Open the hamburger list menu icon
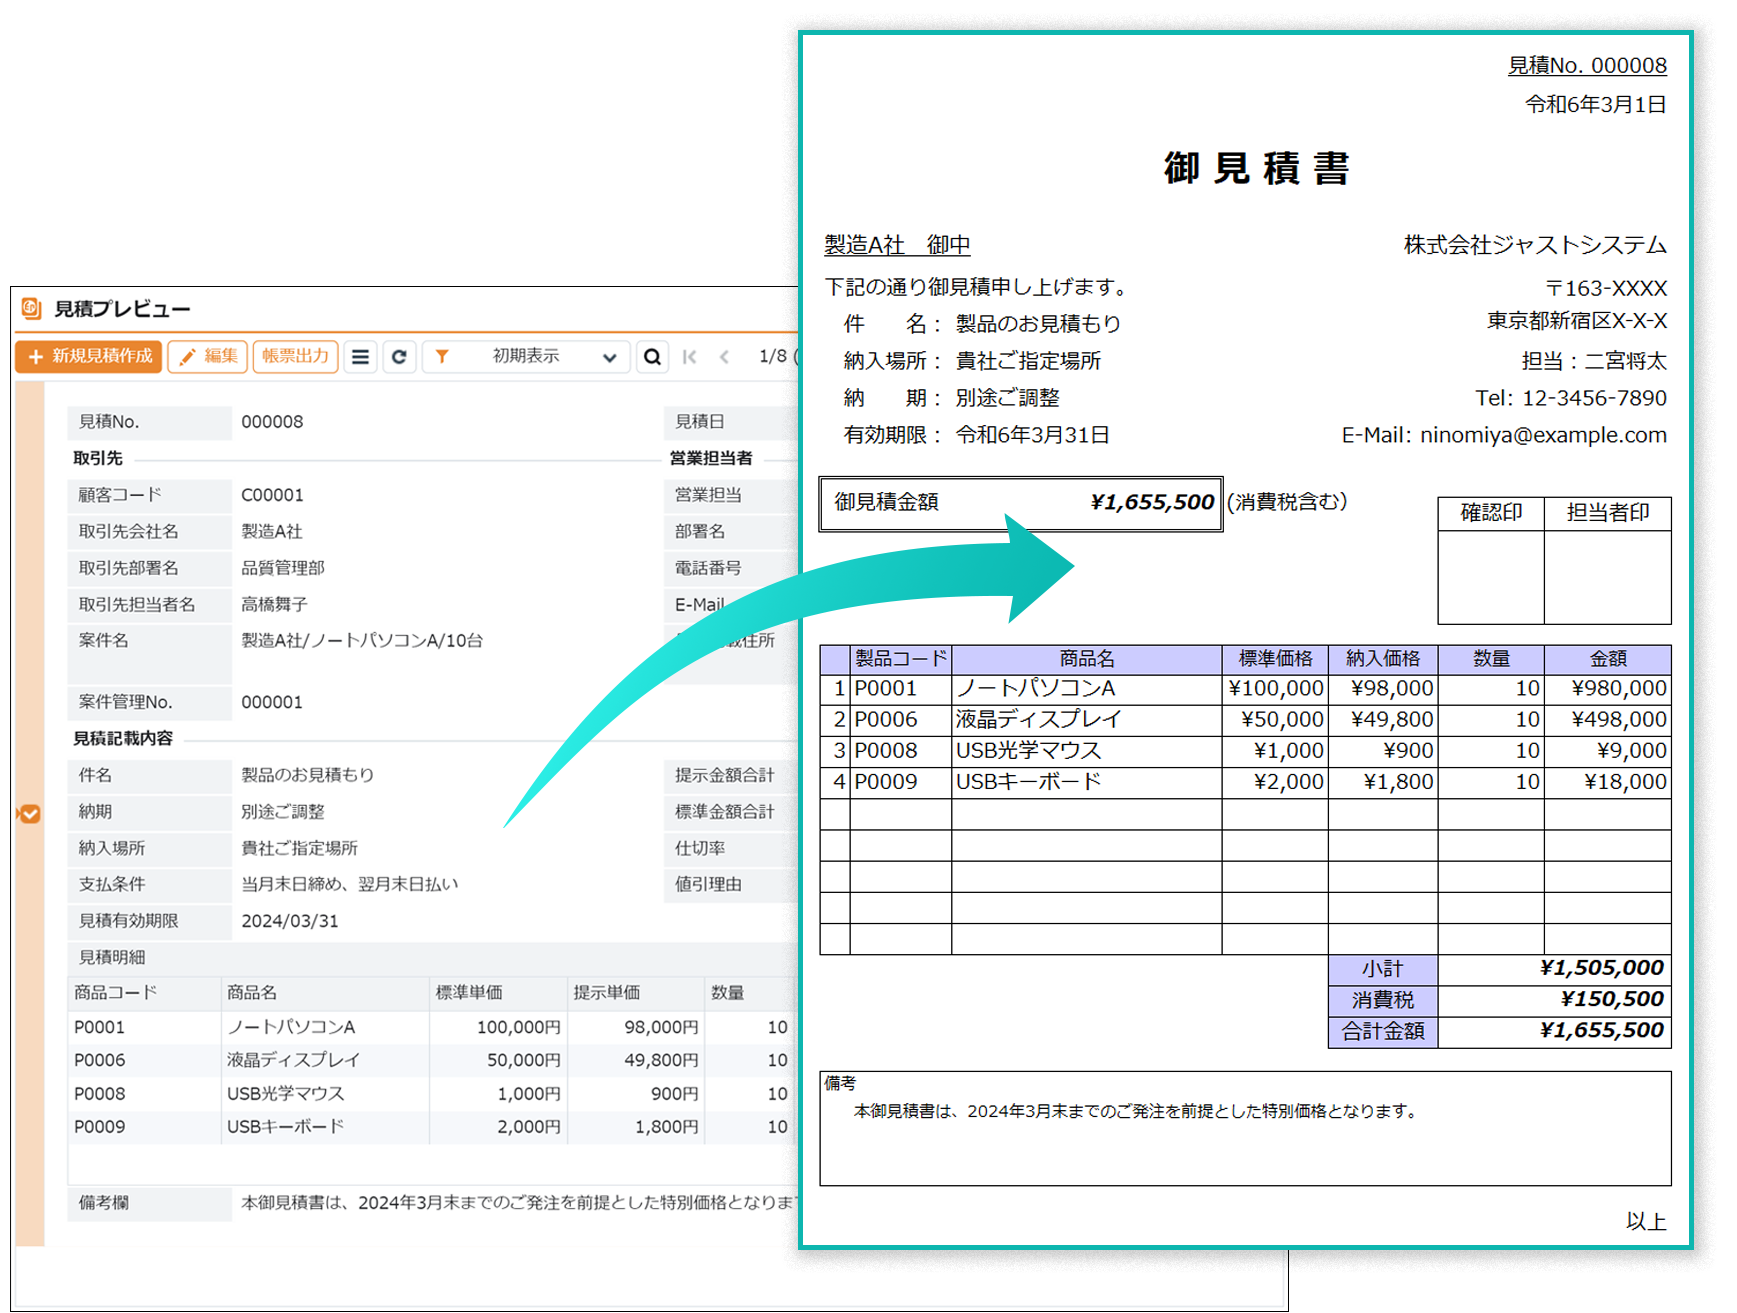 tap(361, 357)
